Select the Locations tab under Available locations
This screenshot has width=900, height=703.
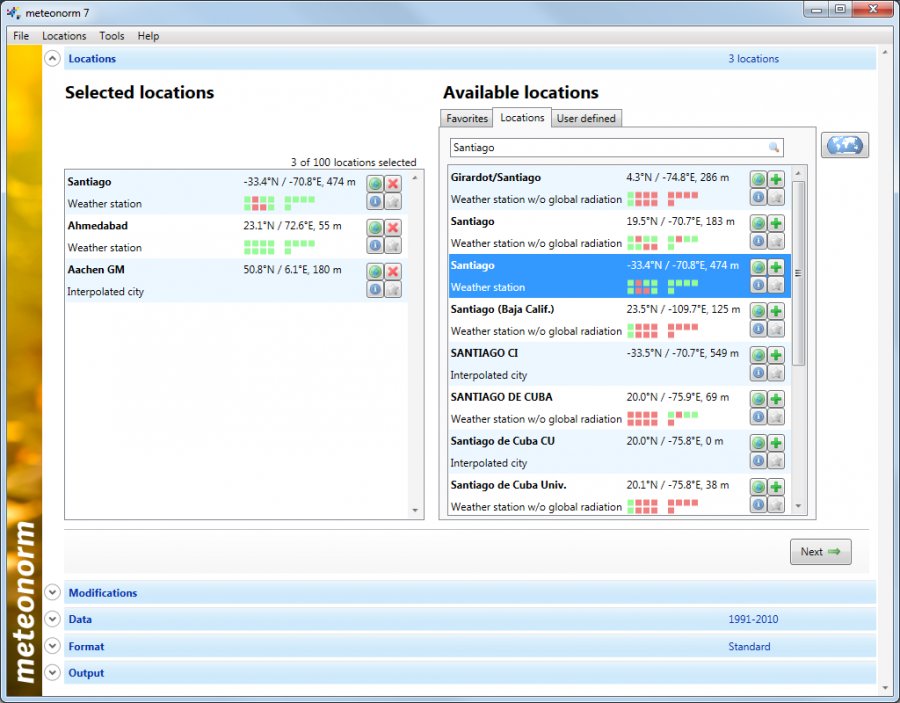coord(522,117)
